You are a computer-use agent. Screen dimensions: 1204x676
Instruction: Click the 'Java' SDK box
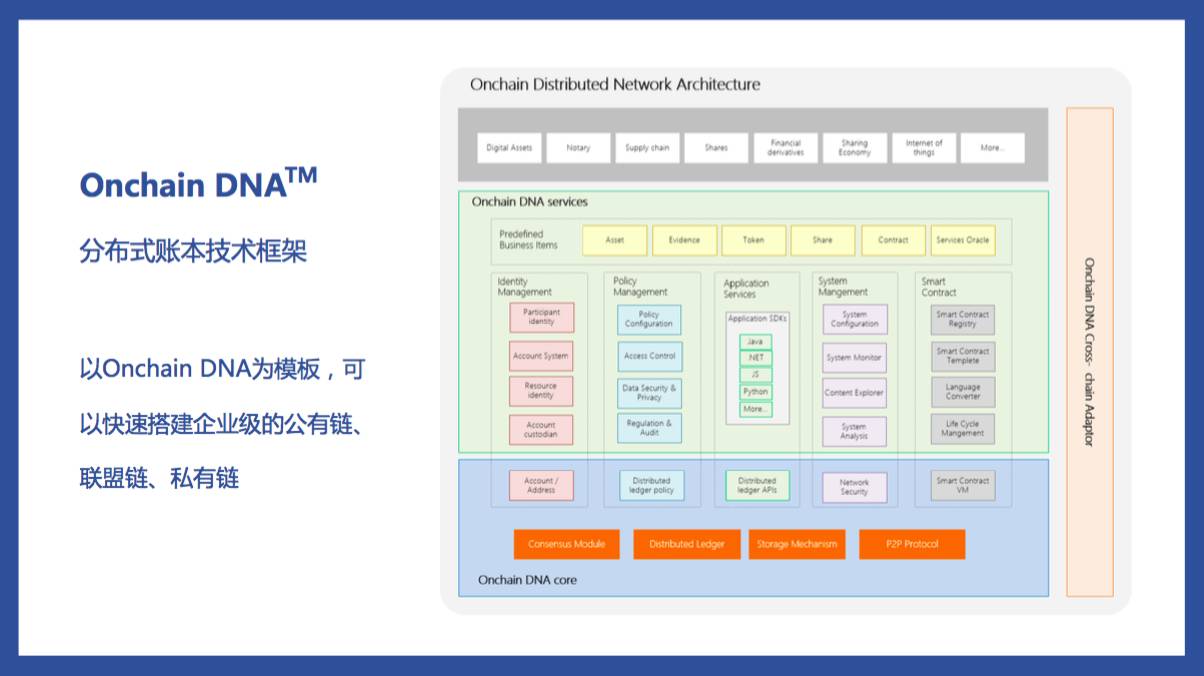tap(756, 342)
